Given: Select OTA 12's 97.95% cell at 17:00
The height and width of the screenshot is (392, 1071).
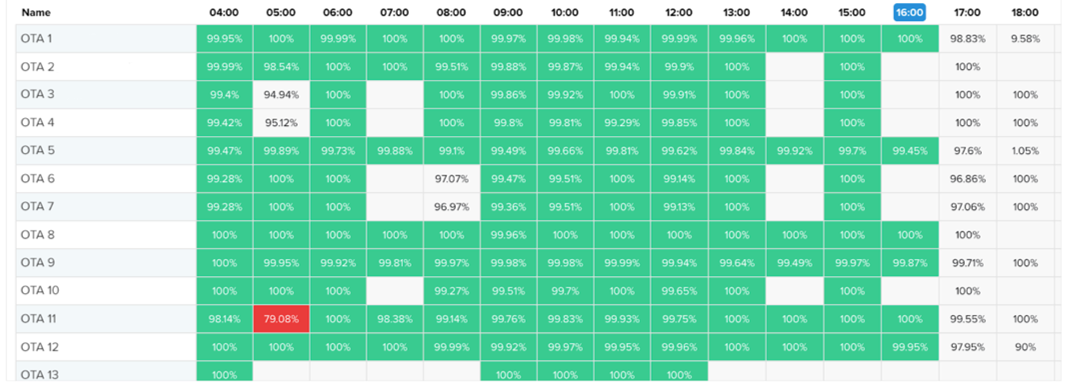Looking at the screenshot, I should pyautogui.click(x=968, y=347).
